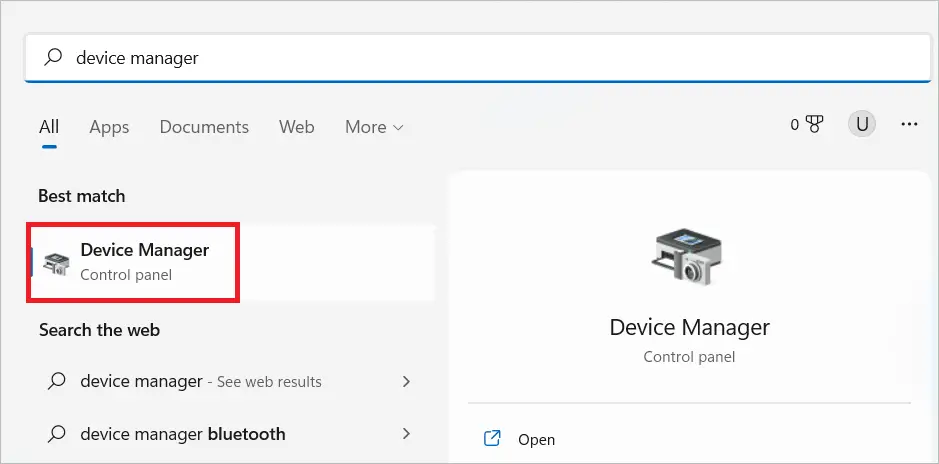The height and width of the screenshot is (464, 939).
Task: Click the small Device Manager icon in results
Action: click(x=57, y=263)
